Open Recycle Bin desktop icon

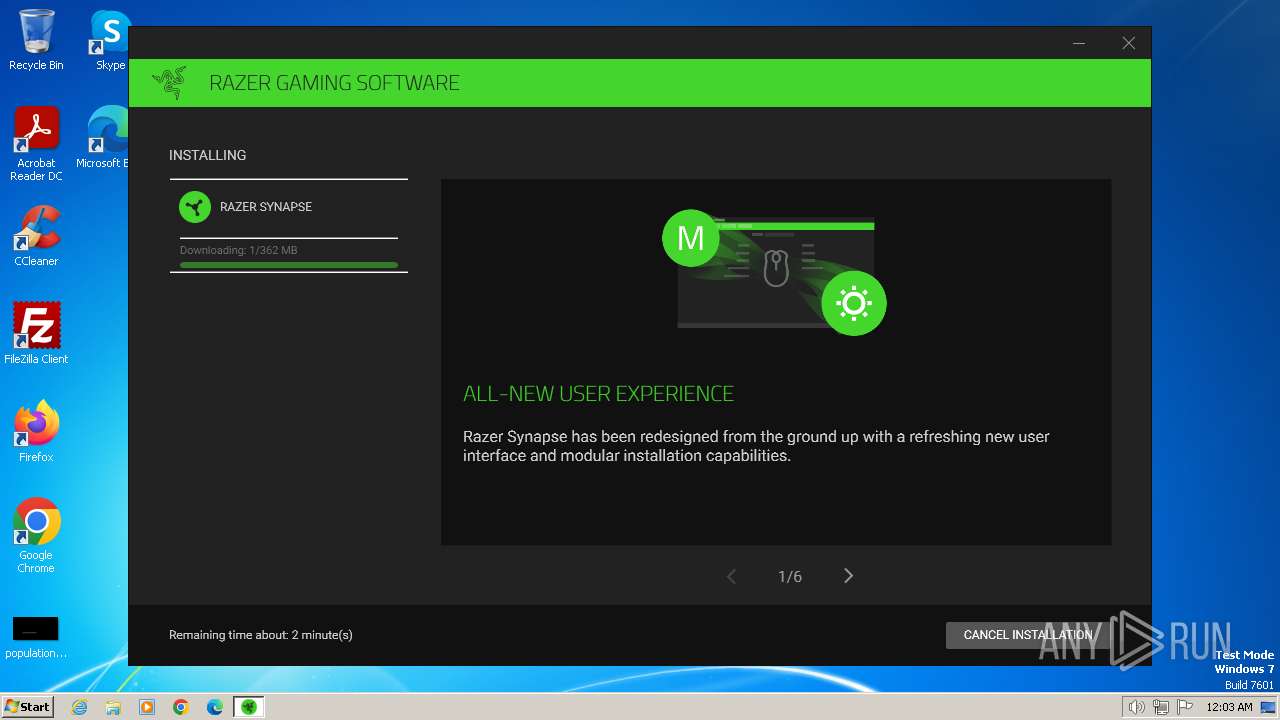[x=36, y=40]
